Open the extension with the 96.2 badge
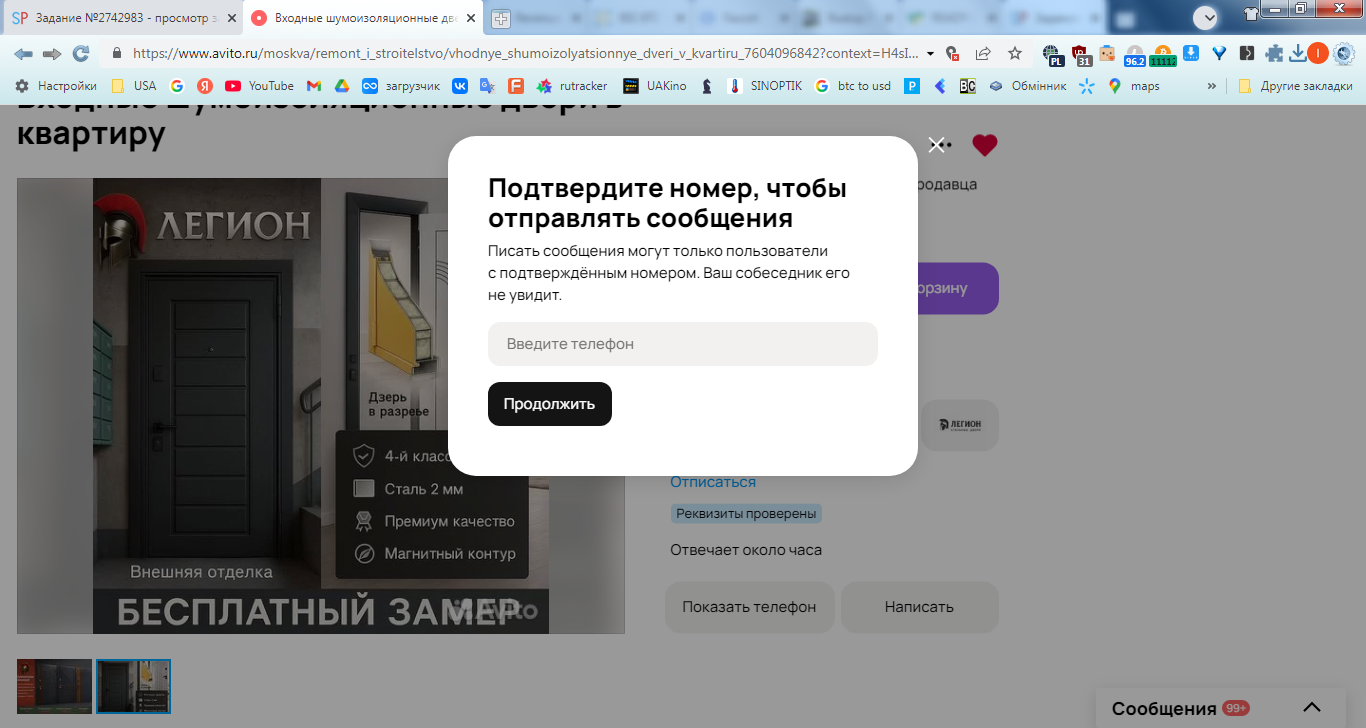The image size is (1366, 728). click(x=1135, y=55)
